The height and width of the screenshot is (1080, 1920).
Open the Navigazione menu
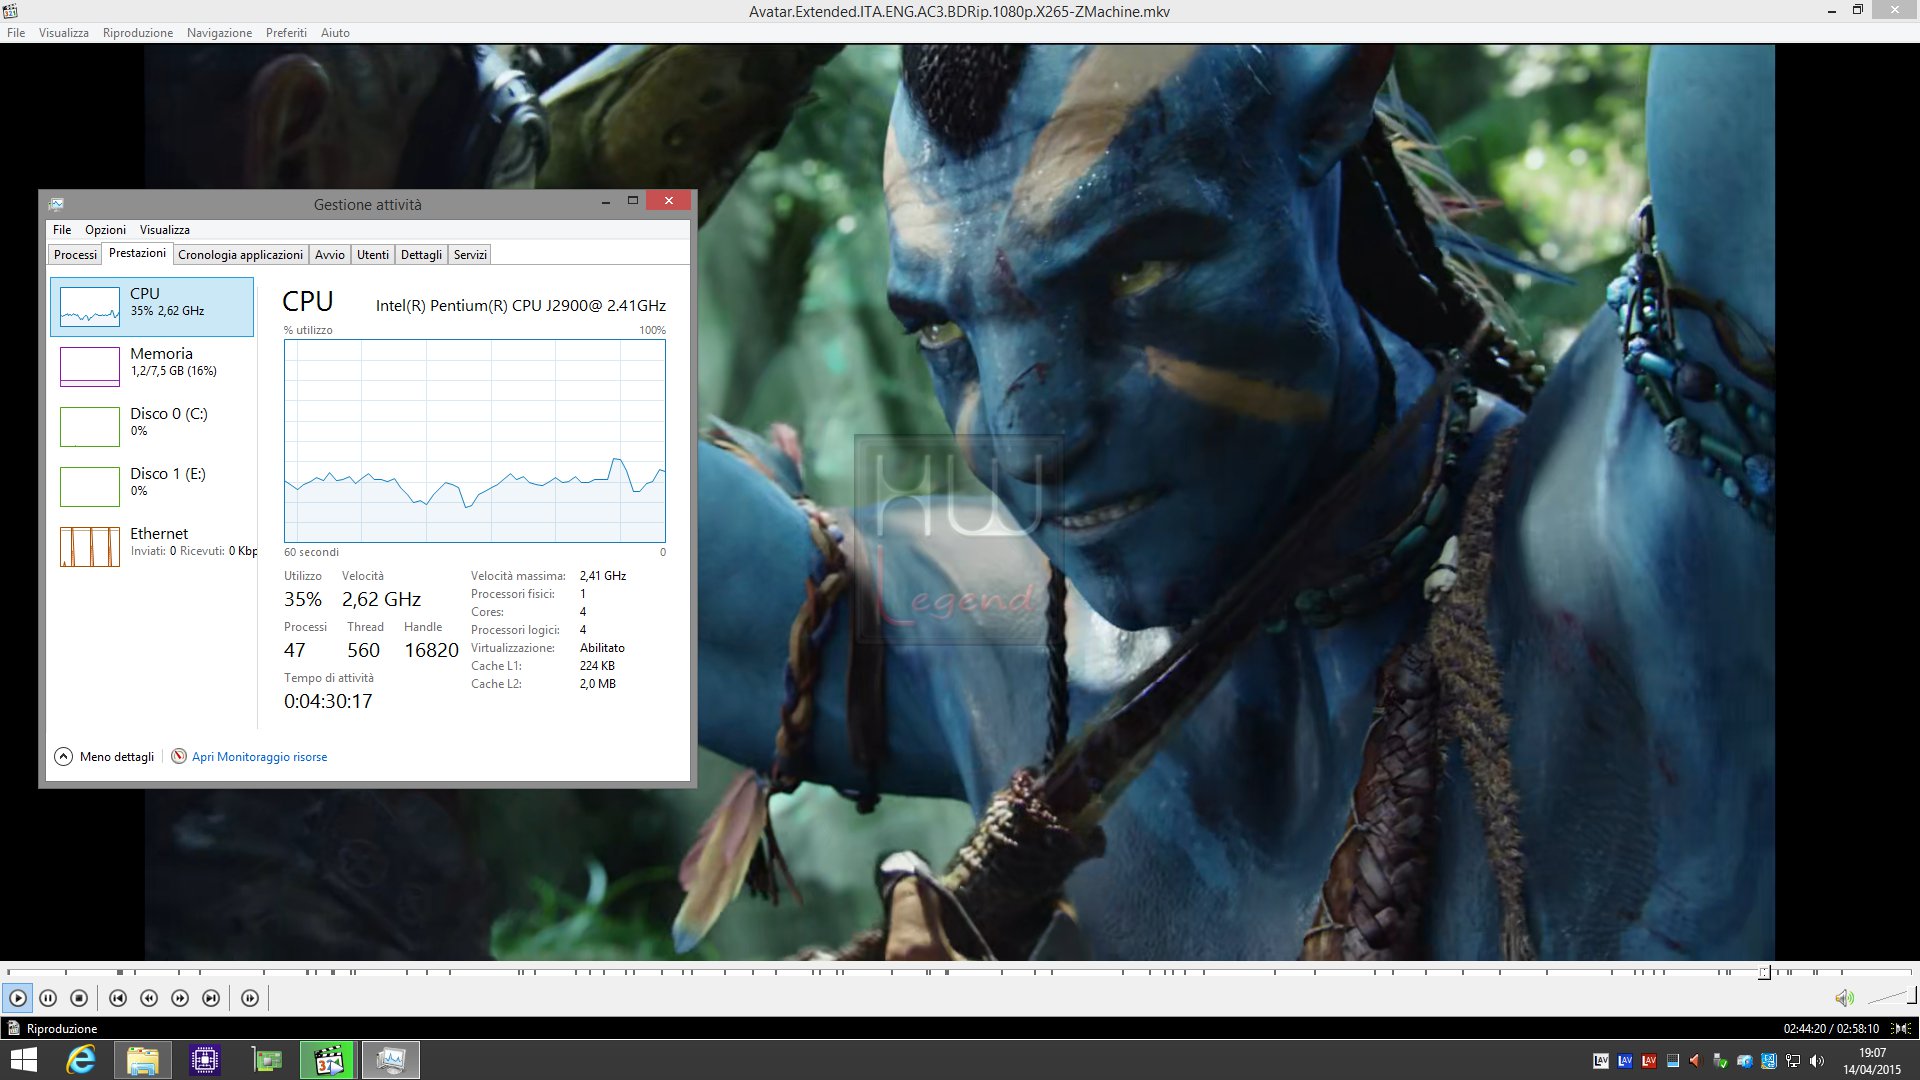(x=219, y=33)
